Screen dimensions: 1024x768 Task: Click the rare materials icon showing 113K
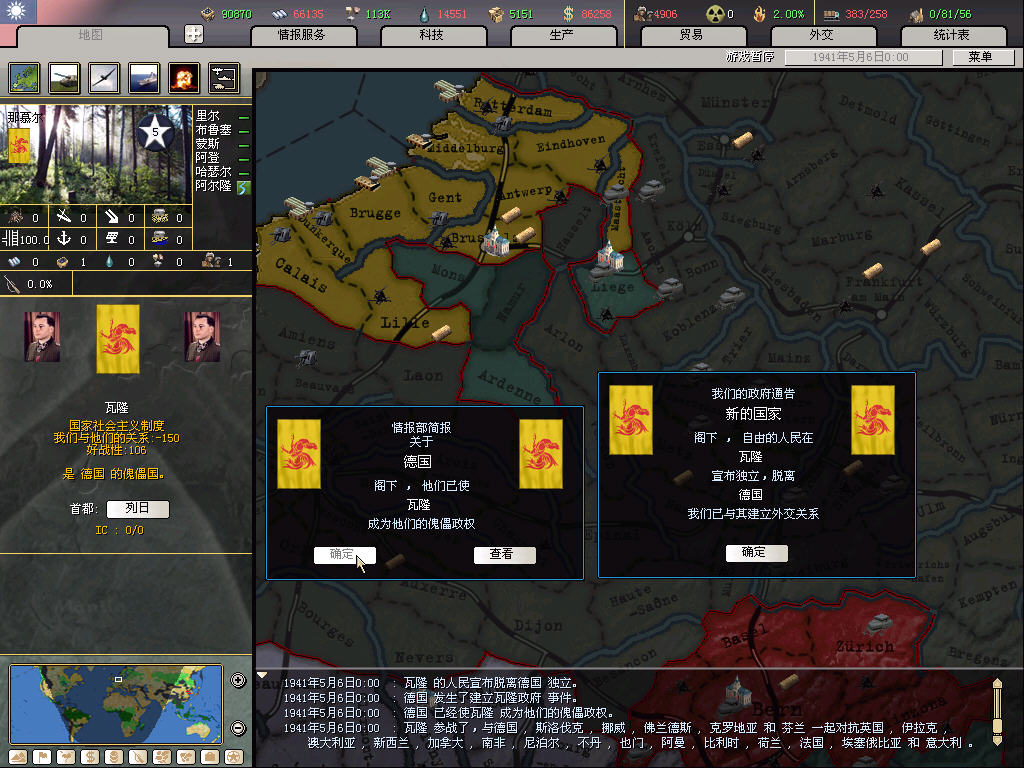[353, 14]
